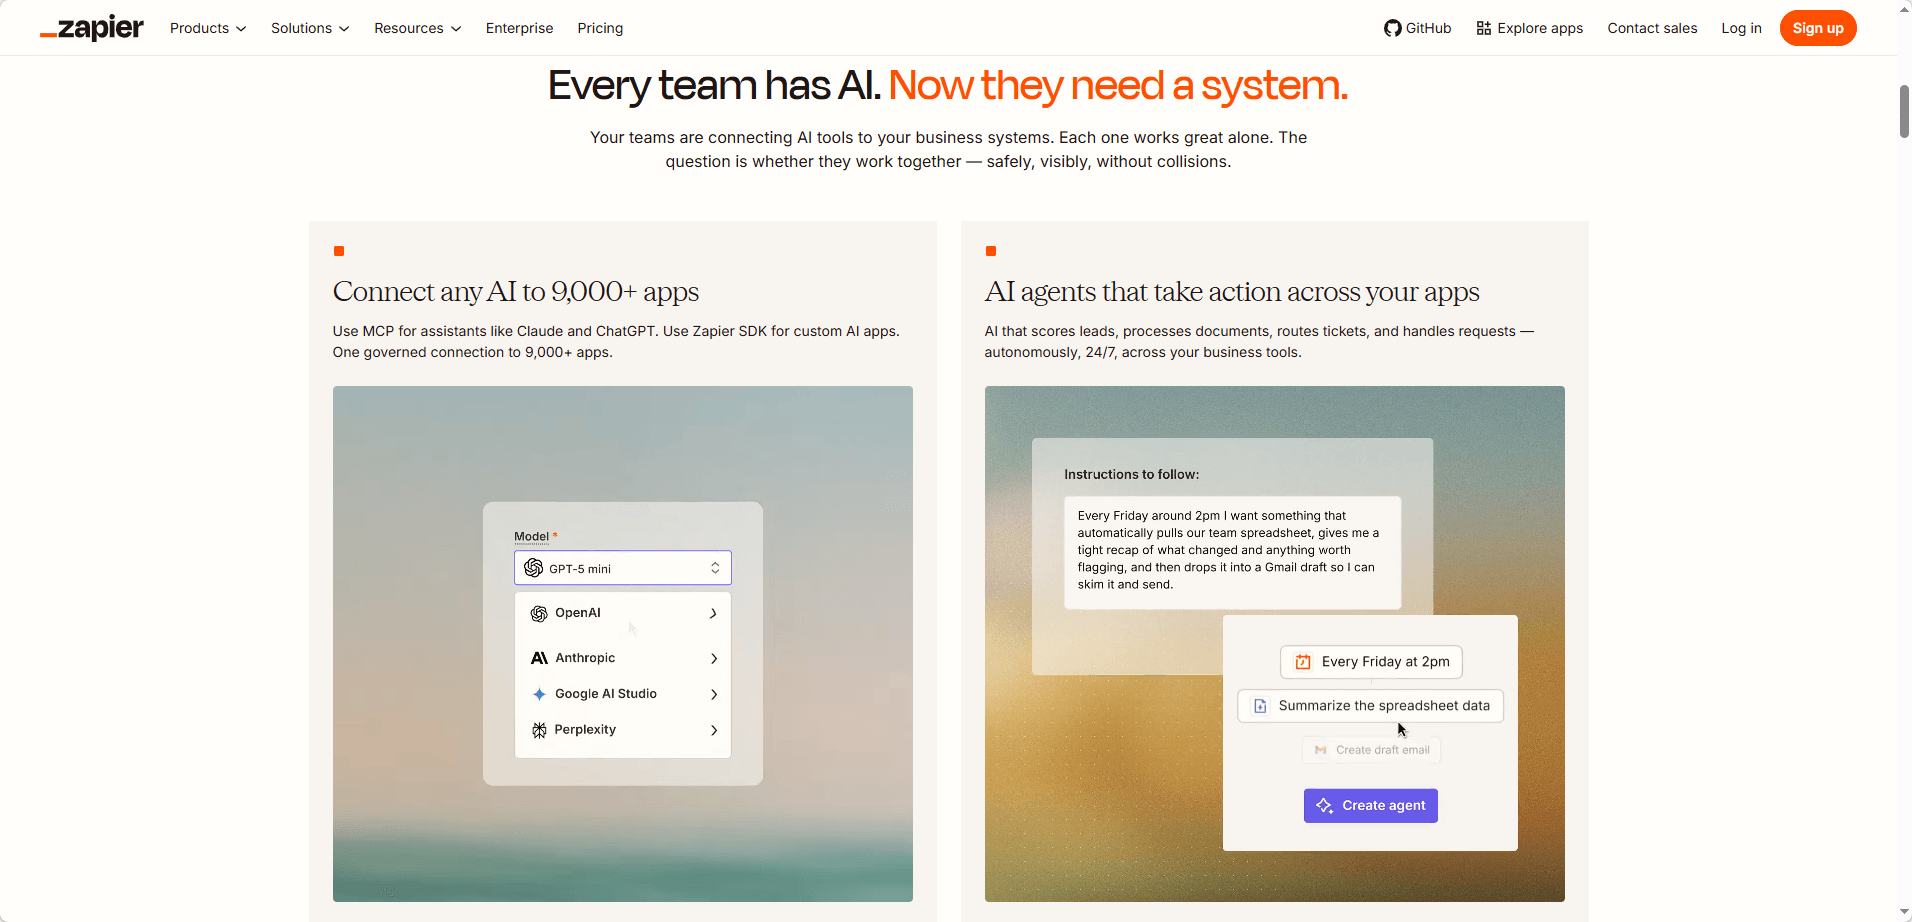Open the GPT-5 mini model selector
Image resolution: width=1912 pixels, height=922 pixels.
623,568
